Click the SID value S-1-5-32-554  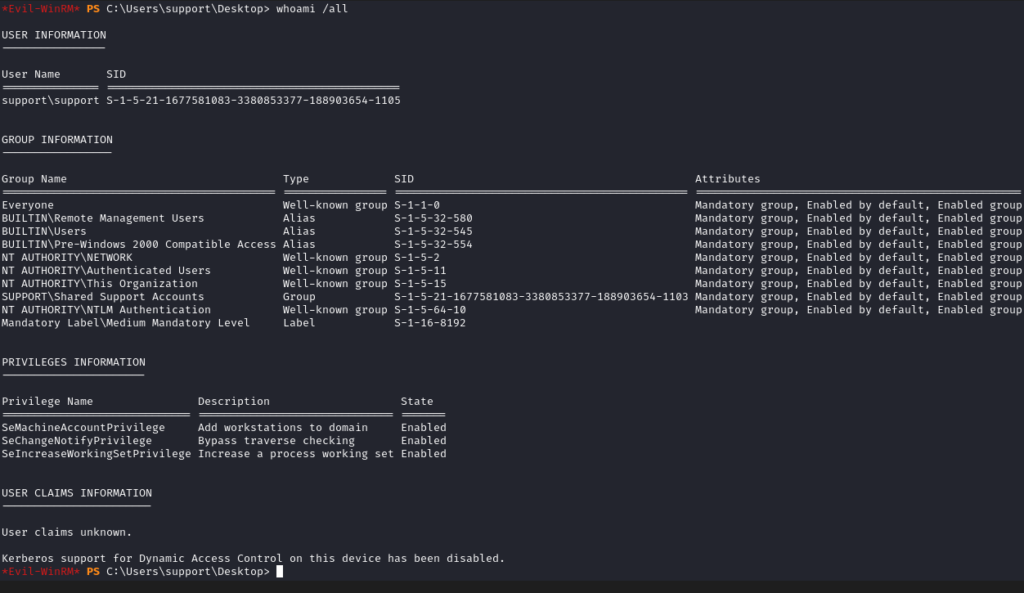[433, 244]
